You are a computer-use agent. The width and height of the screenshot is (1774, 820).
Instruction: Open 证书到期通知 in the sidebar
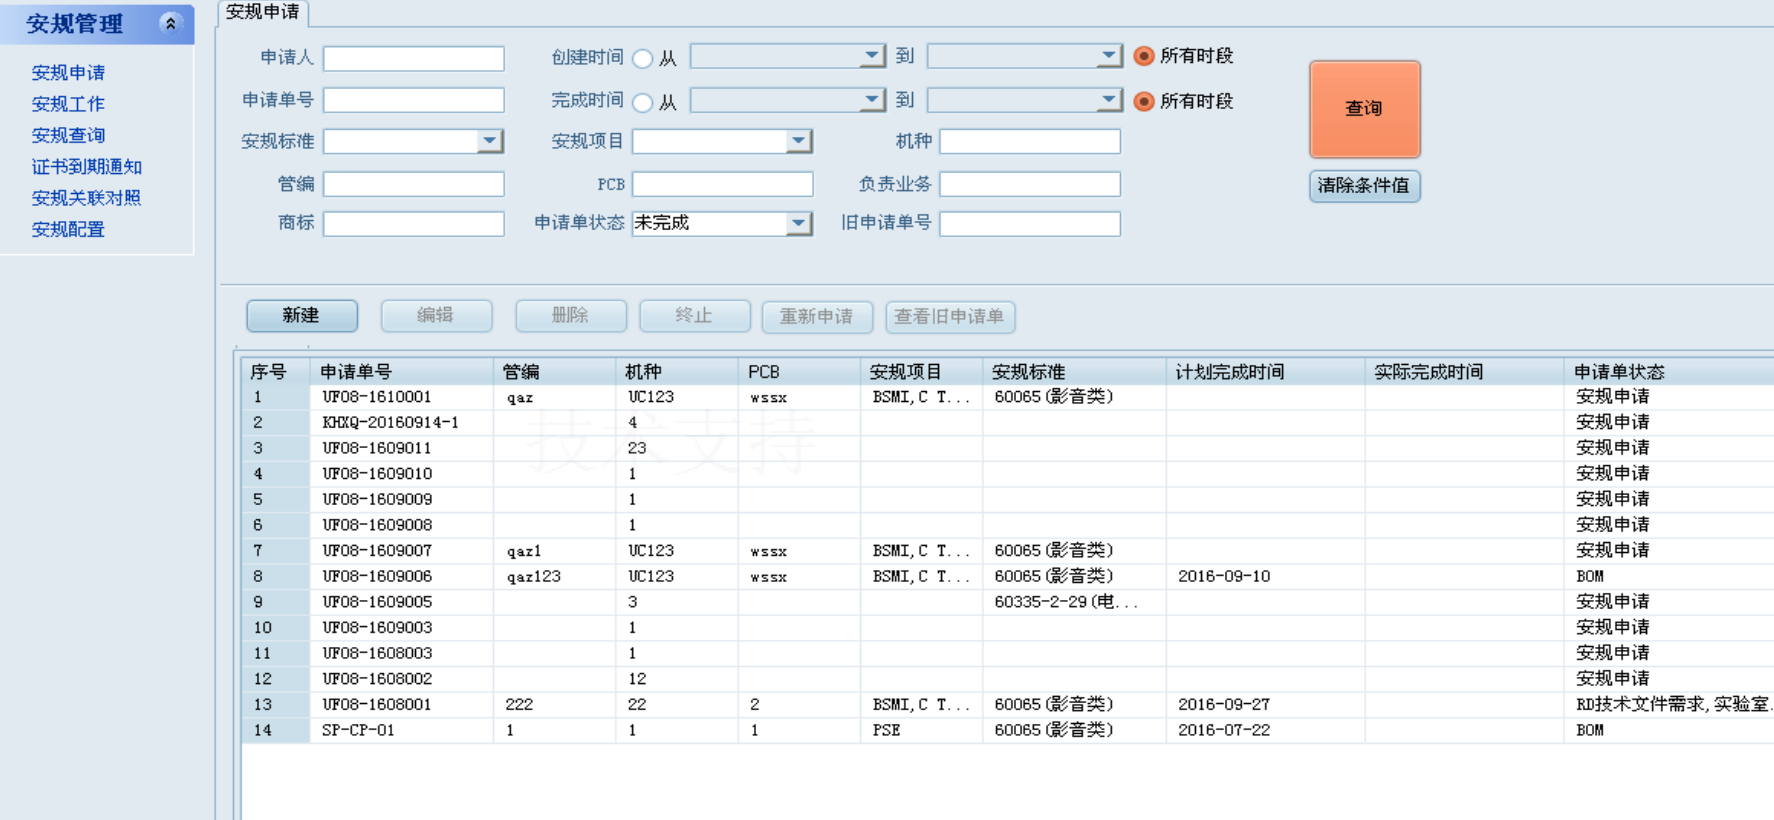click(87, 167)
